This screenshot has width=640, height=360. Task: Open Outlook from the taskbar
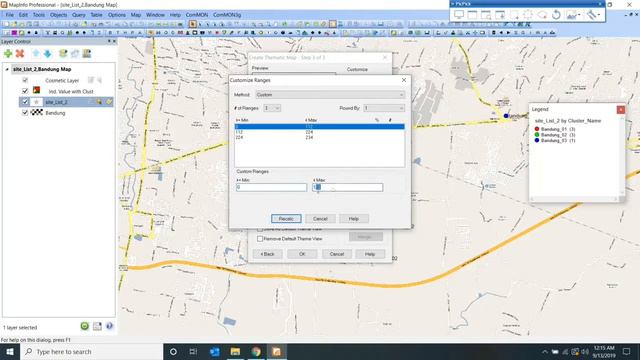[x=214, y=351]
